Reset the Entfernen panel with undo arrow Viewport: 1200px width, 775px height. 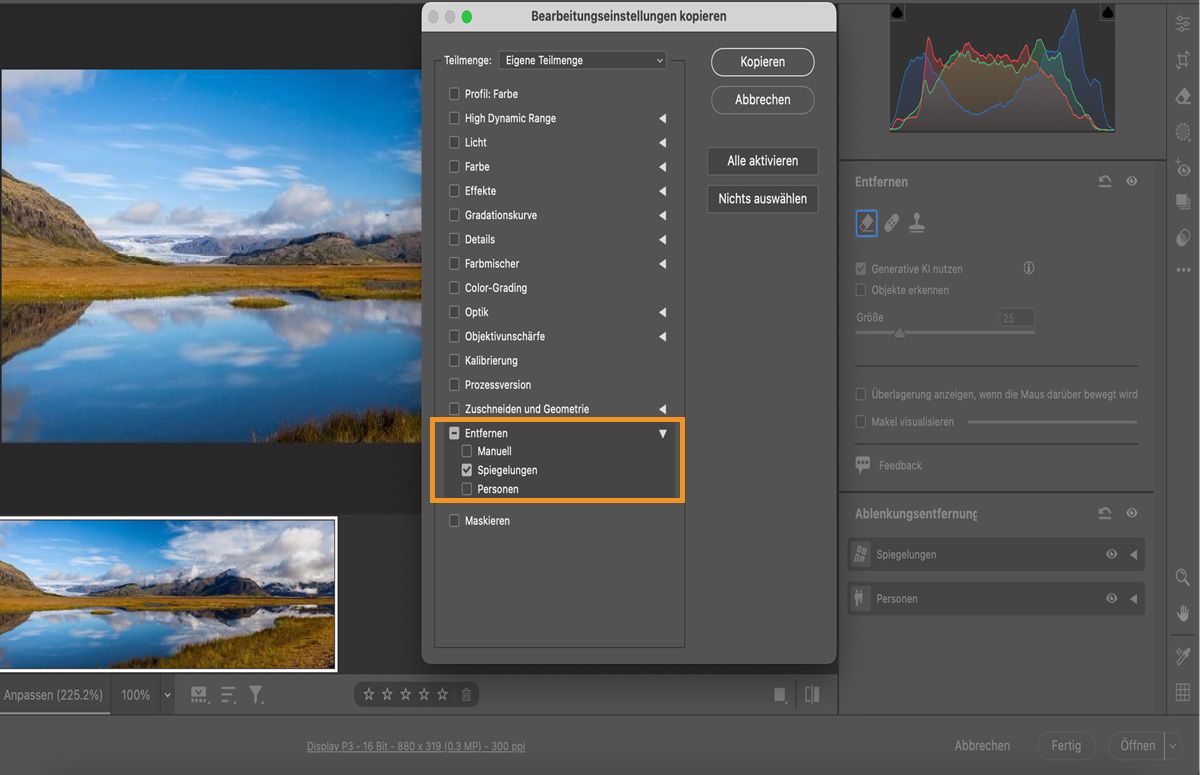pos(1105,182)
